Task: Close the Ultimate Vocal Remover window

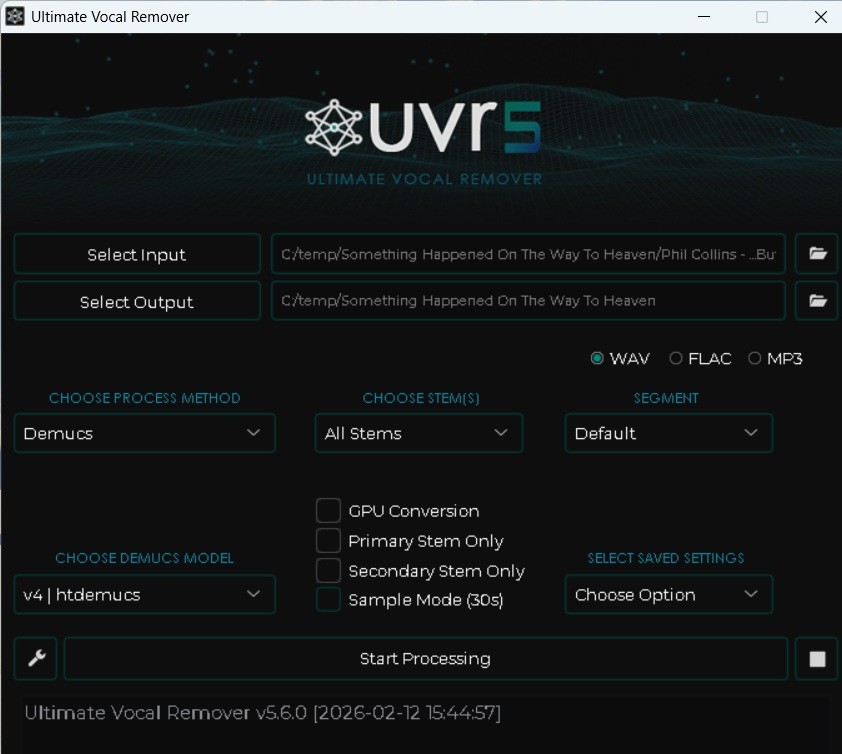Action: pyautogui.click(x=820, y=17)
